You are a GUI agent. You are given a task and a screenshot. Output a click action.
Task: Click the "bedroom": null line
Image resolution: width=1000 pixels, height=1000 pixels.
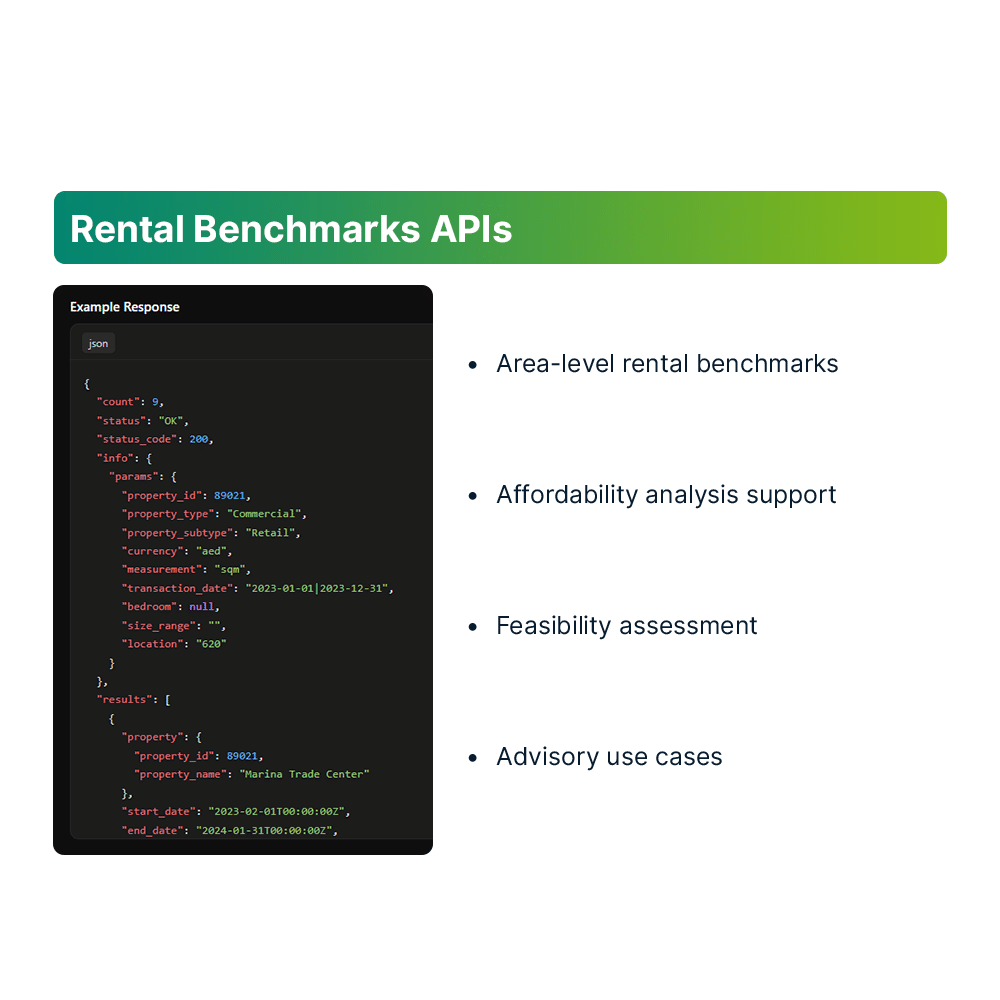[x=170, y=607]
